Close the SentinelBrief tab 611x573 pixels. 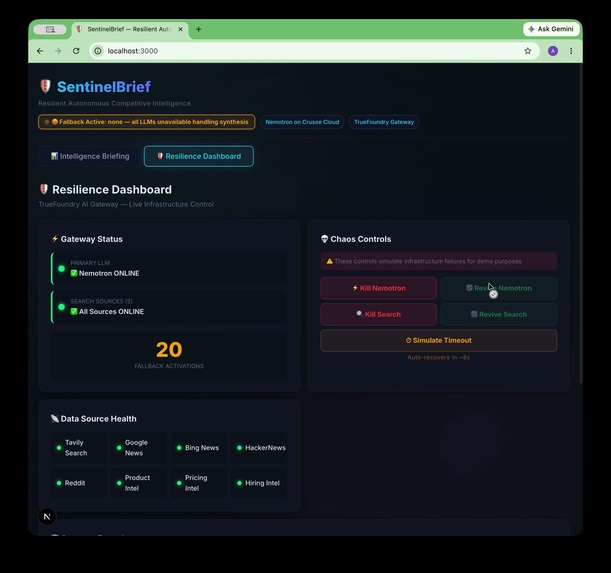tap(180, 29)
